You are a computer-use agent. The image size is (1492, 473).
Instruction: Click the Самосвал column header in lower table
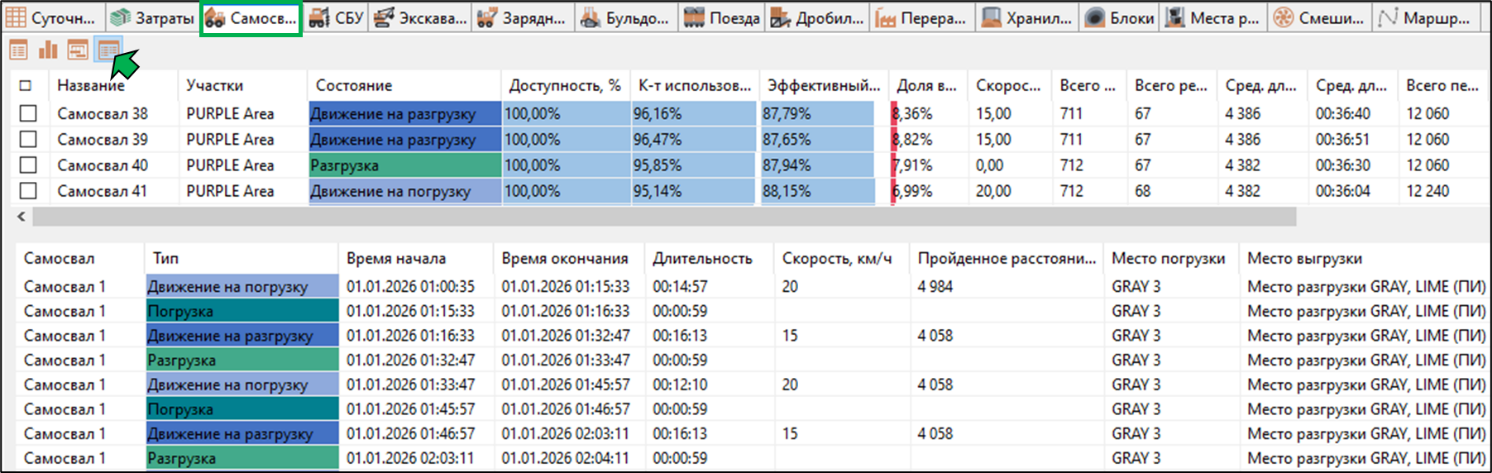[80, 258]
